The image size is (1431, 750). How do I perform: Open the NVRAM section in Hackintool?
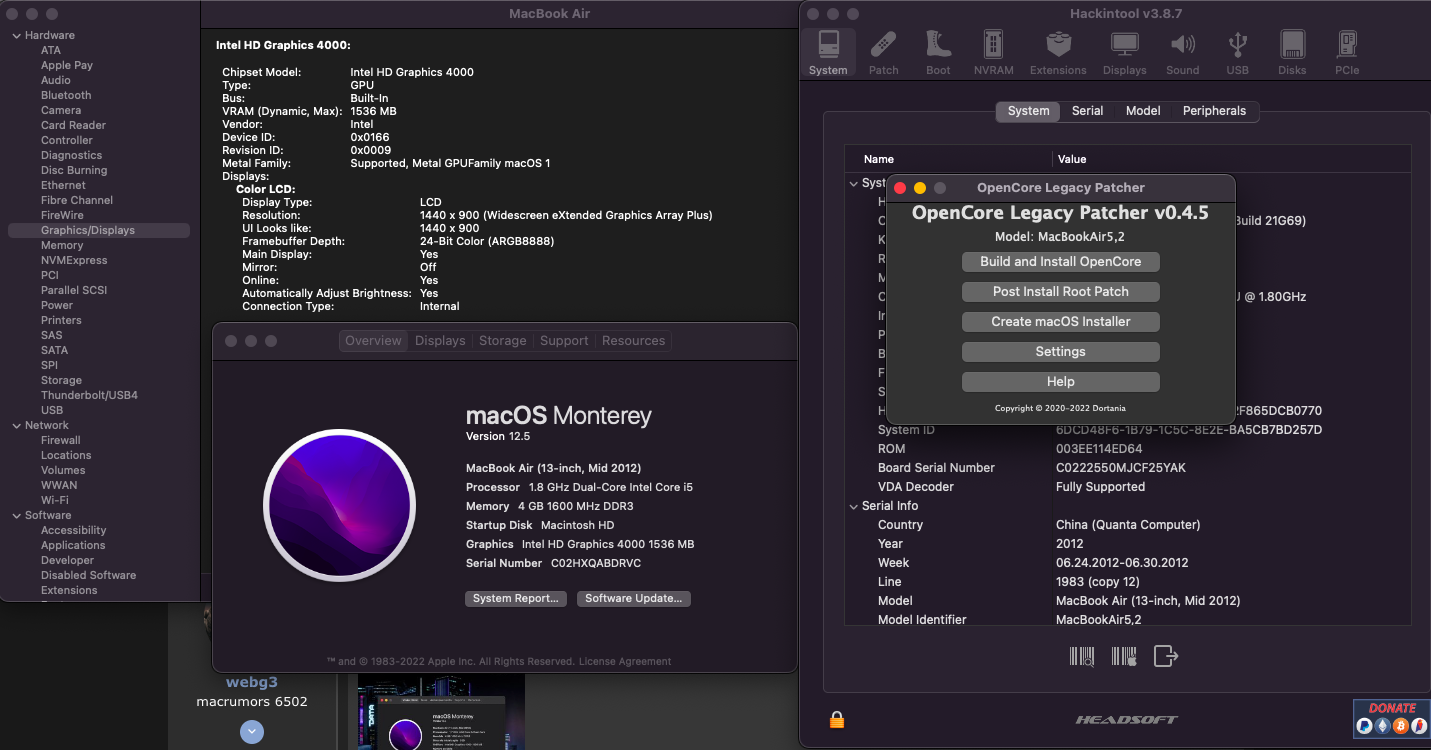993,53
